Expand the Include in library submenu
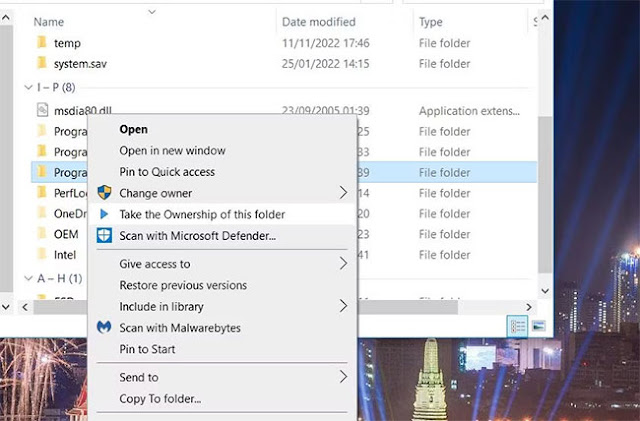The height and width of the screenshot is (421, 640). pyautogui.click(x=344, y=306)
